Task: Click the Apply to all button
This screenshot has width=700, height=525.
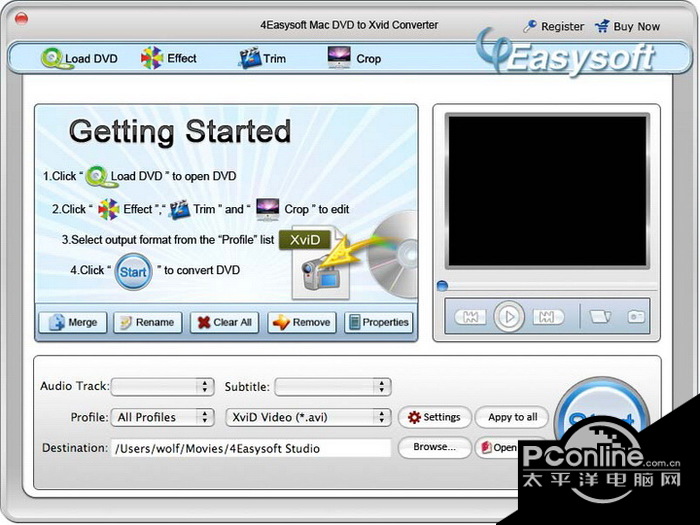Action: [x=512, y=417]
